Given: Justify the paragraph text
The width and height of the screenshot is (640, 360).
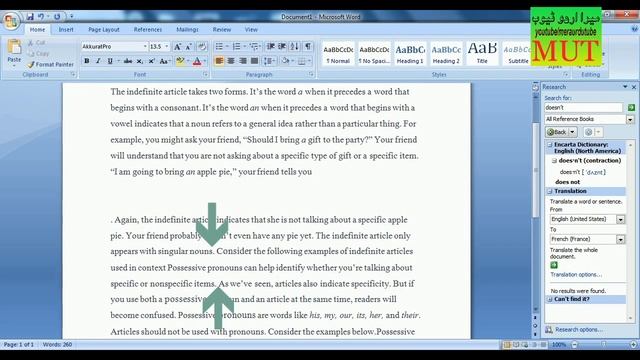Looking at the screenshot, I should click(254, 61).
